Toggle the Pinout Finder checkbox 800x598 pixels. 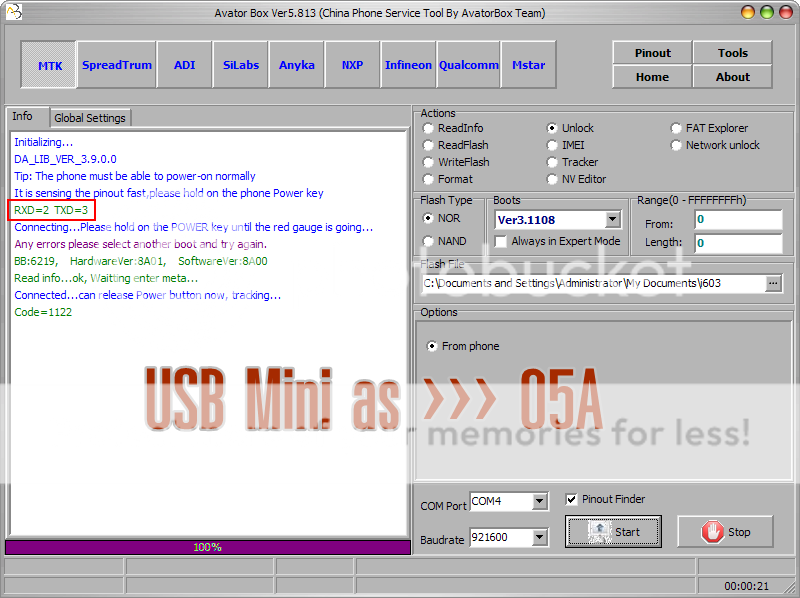pos(571,499)
